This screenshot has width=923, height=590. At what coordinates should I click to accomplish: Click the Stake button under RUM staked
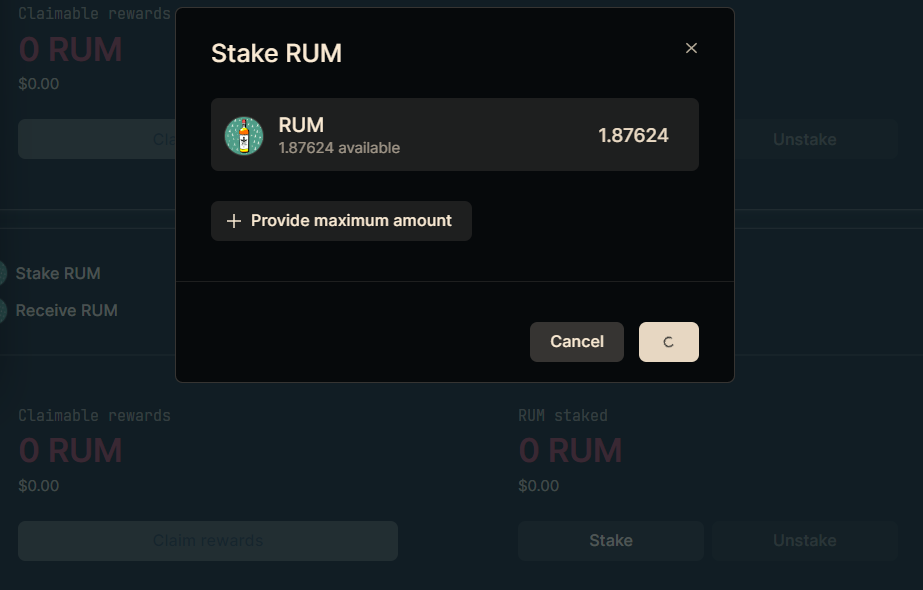pos(611,541)
